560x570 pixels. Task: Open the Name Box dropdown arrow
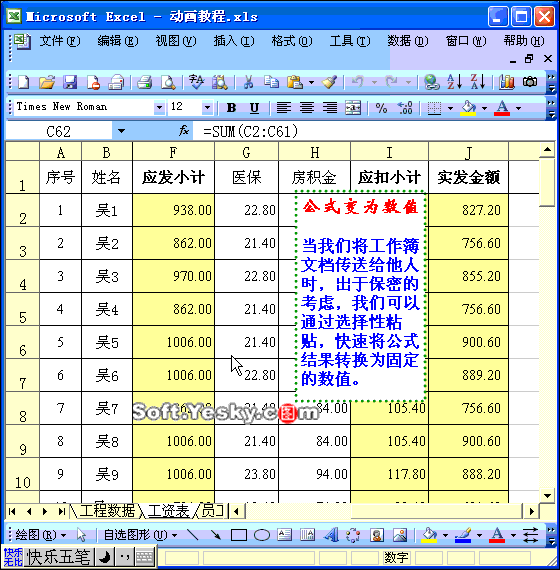121,131
